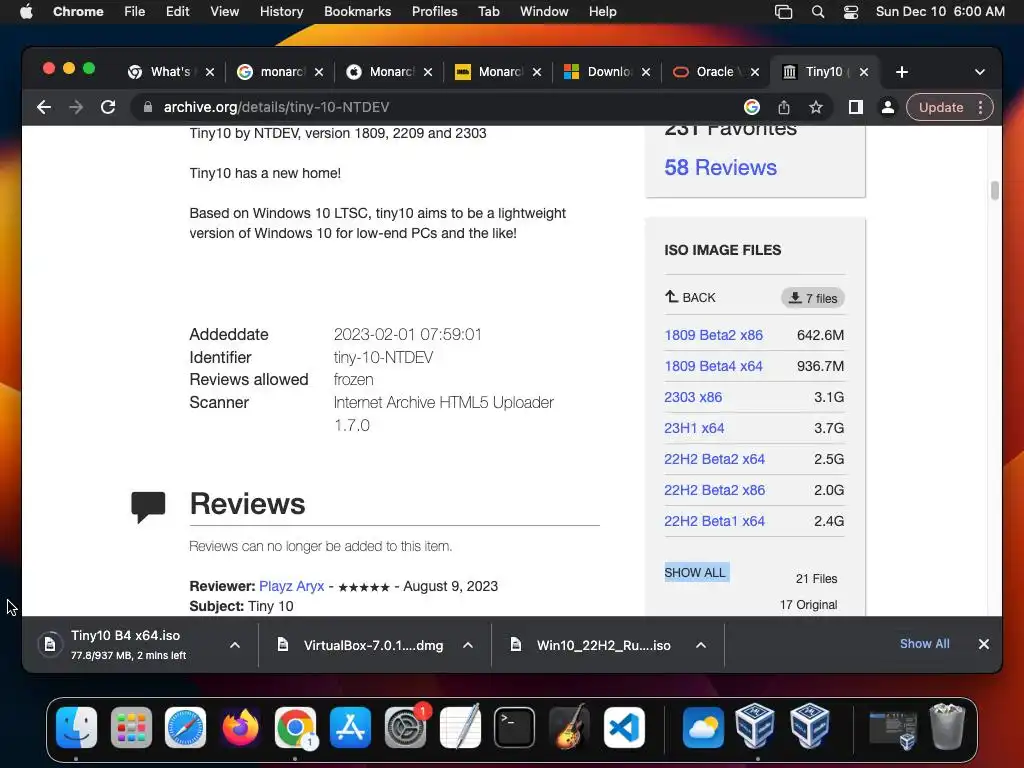Open reviewer Playz Aryx profile
This screenshot has height=768, width=1024.
pyautogui.click(x=291, y=586)
